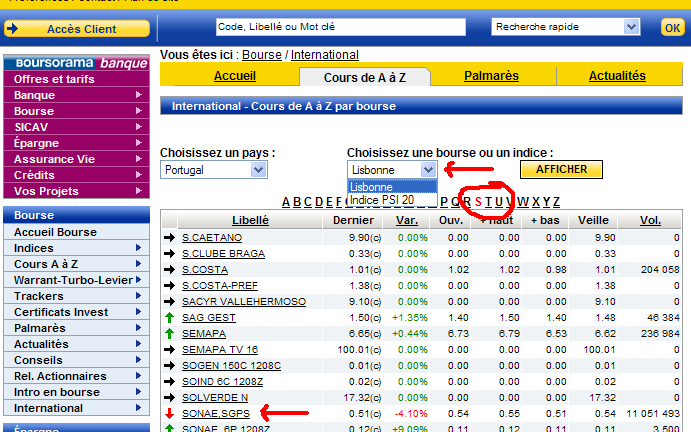Viewport: 691px width, 432px height.
Task: Click the black arrow beside S.CAETANO
Action: [169, 238]
